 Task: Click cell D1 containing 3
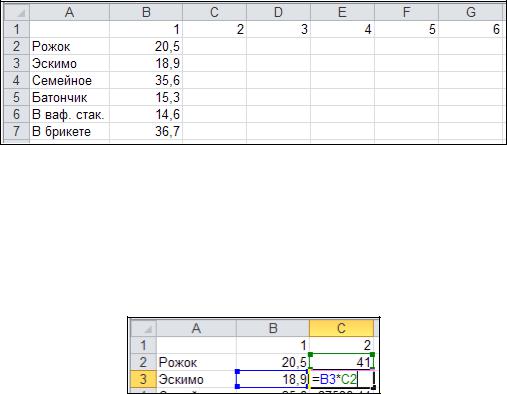[x=278, y=29]
